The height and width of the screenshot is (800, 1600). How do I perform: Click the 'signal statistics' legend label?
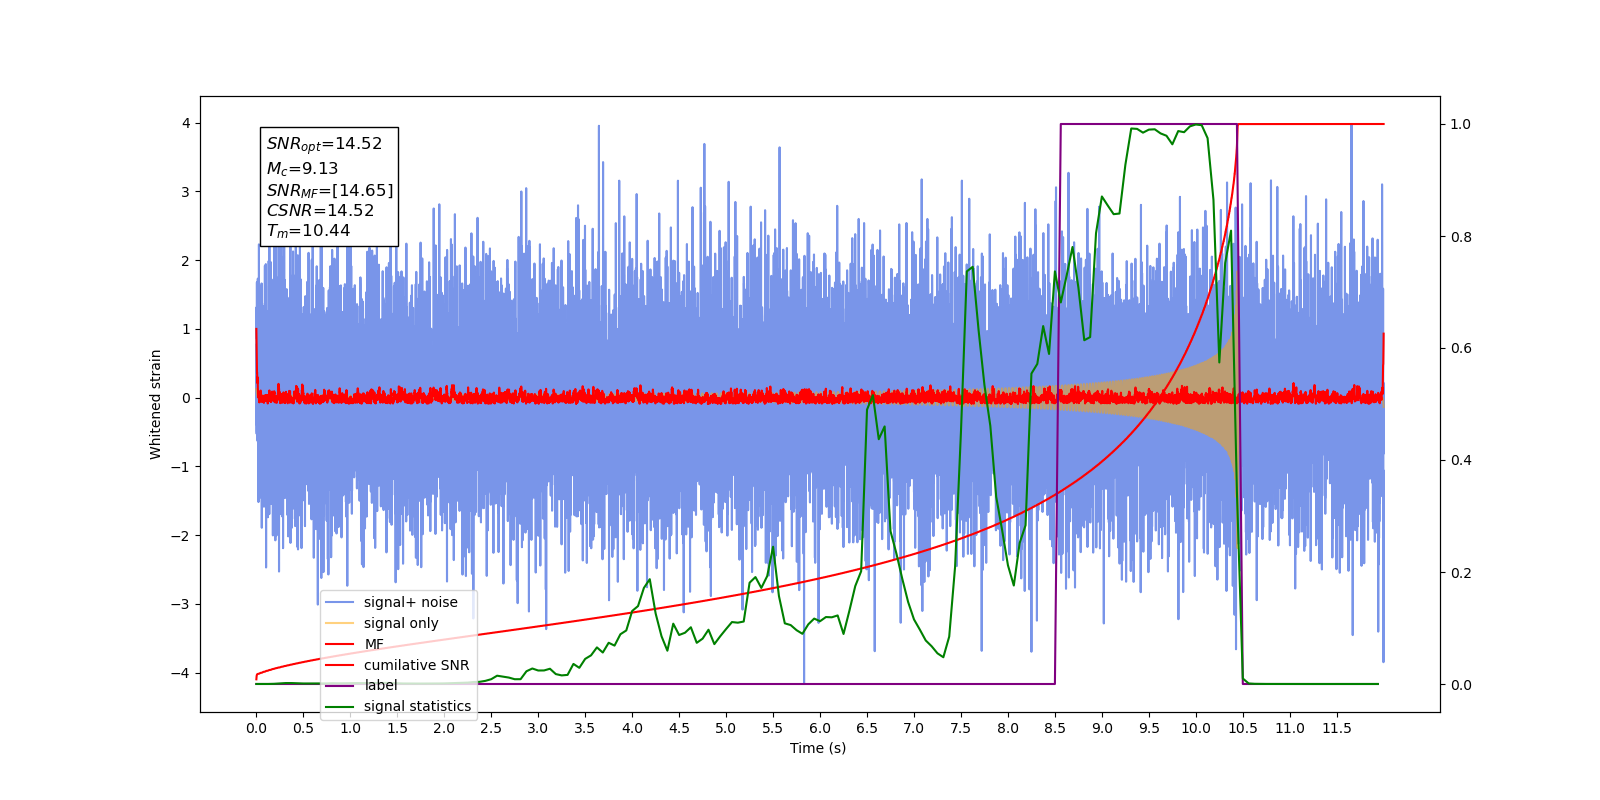tap(417, 706)
